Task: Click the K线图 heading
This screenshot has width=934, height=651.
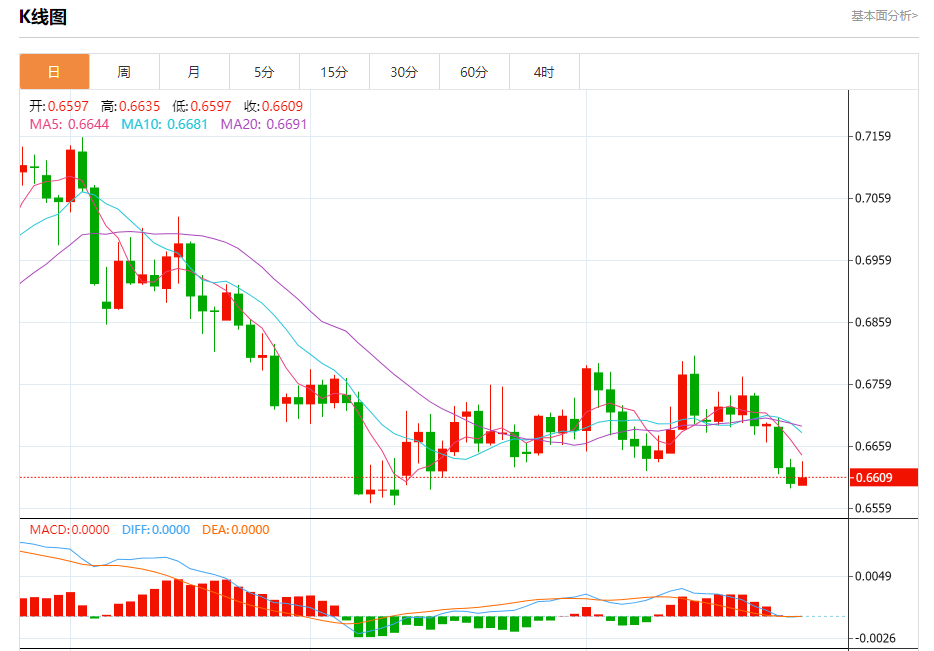Action: [x=43, y=17]
